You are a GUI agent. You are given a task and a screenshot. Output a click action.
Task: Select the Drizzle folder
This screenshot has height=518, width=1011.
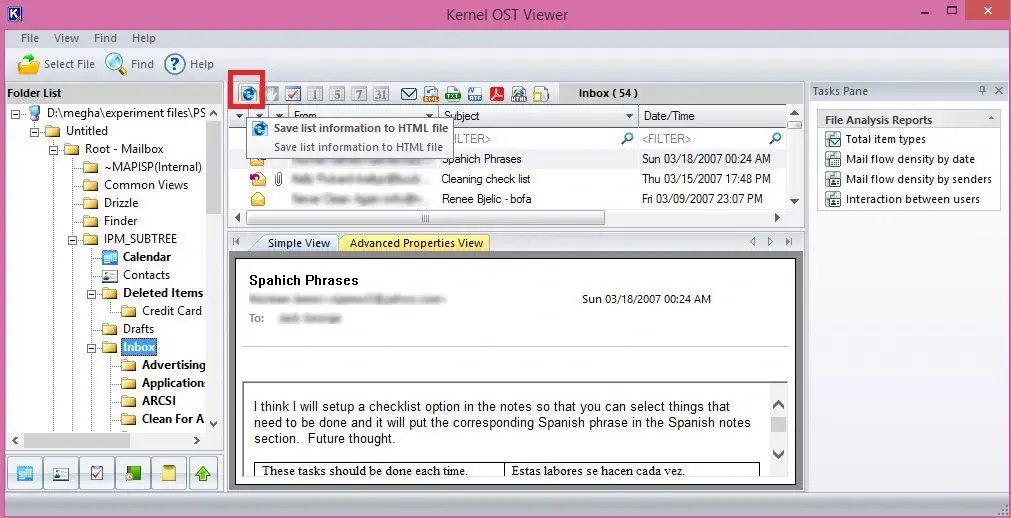(x=121, y=203)
